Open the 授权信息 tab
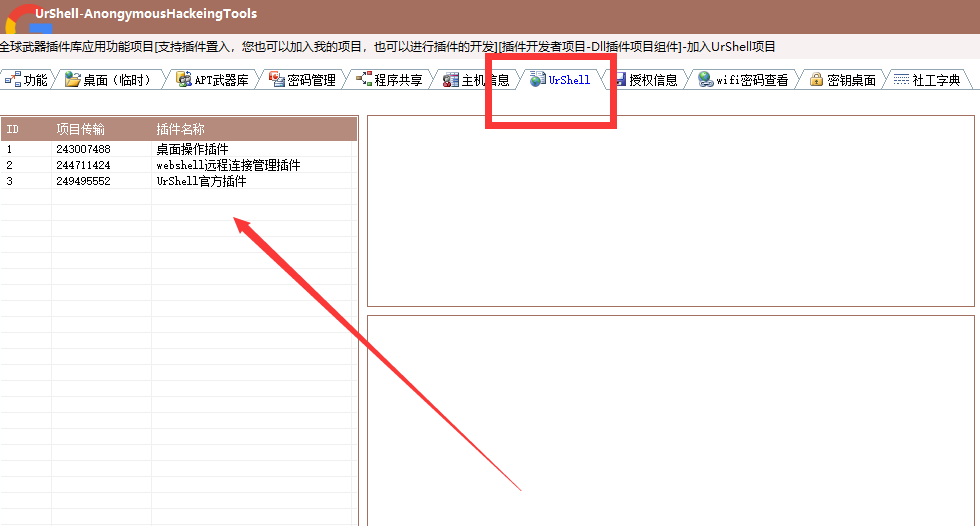This screenshot has height=526, width=980. (647, 80)
